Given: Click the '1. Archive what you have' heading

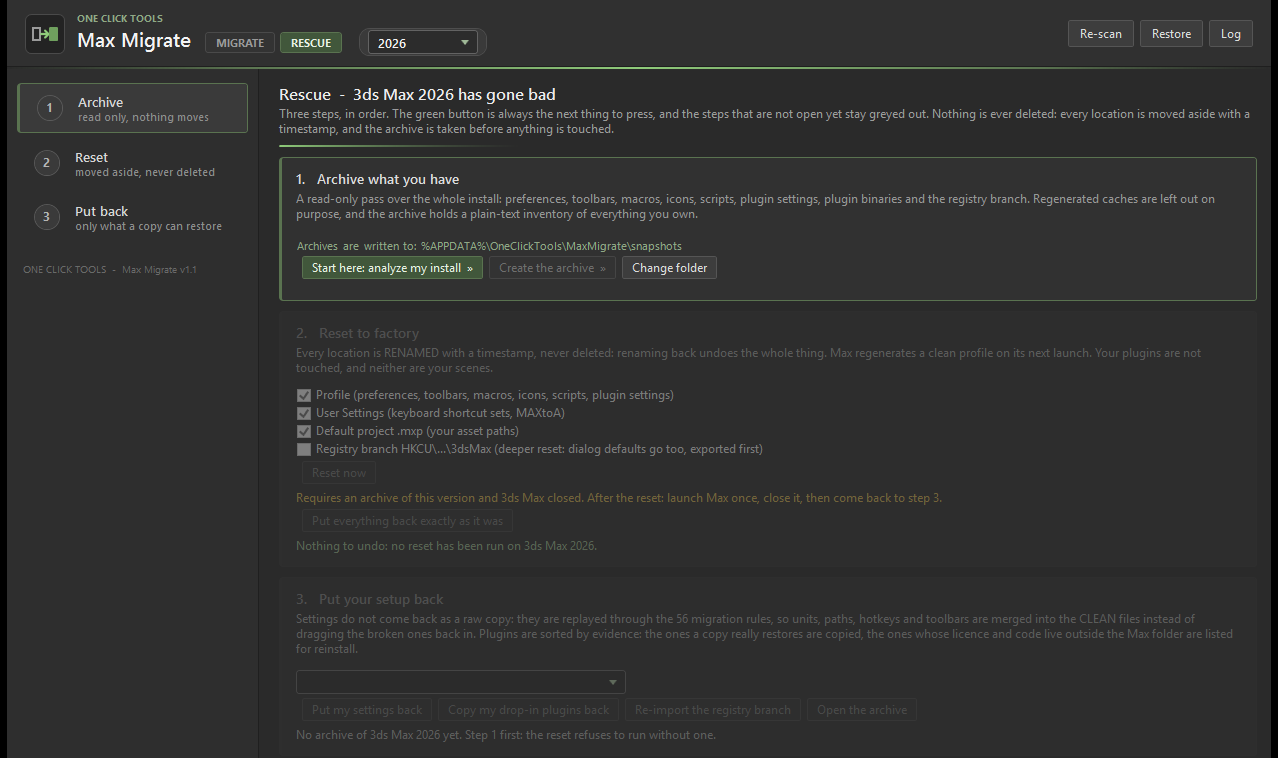Looking at the screenshot, I should (378, 179).
